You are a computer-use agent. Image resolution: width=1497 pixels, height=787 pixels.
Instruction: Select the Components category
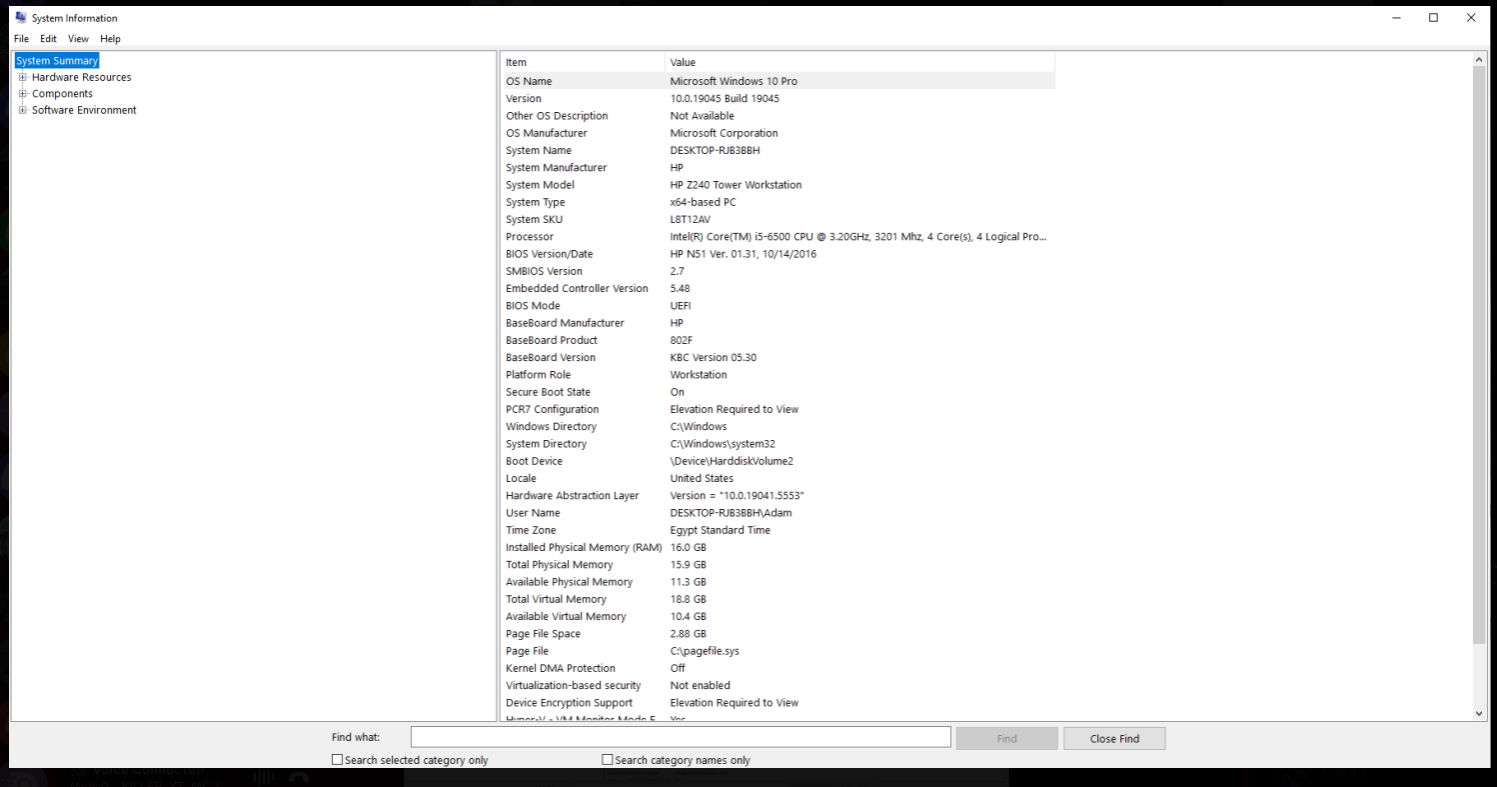(x=62, y=94)
